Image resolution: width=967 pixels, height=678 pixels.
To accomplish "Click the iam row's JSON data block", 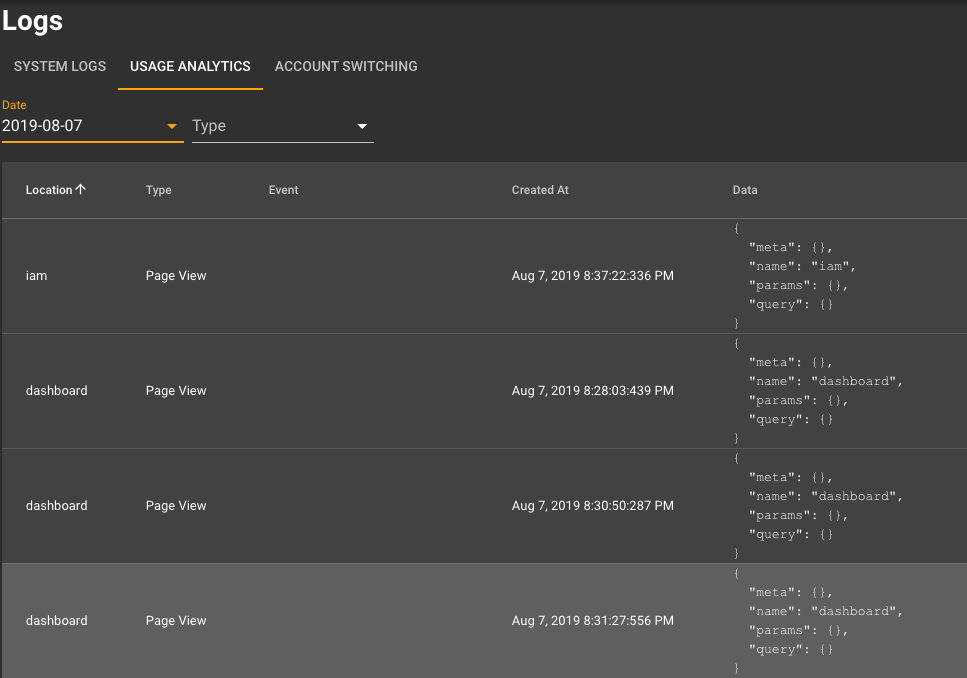I will coord(795,276).
